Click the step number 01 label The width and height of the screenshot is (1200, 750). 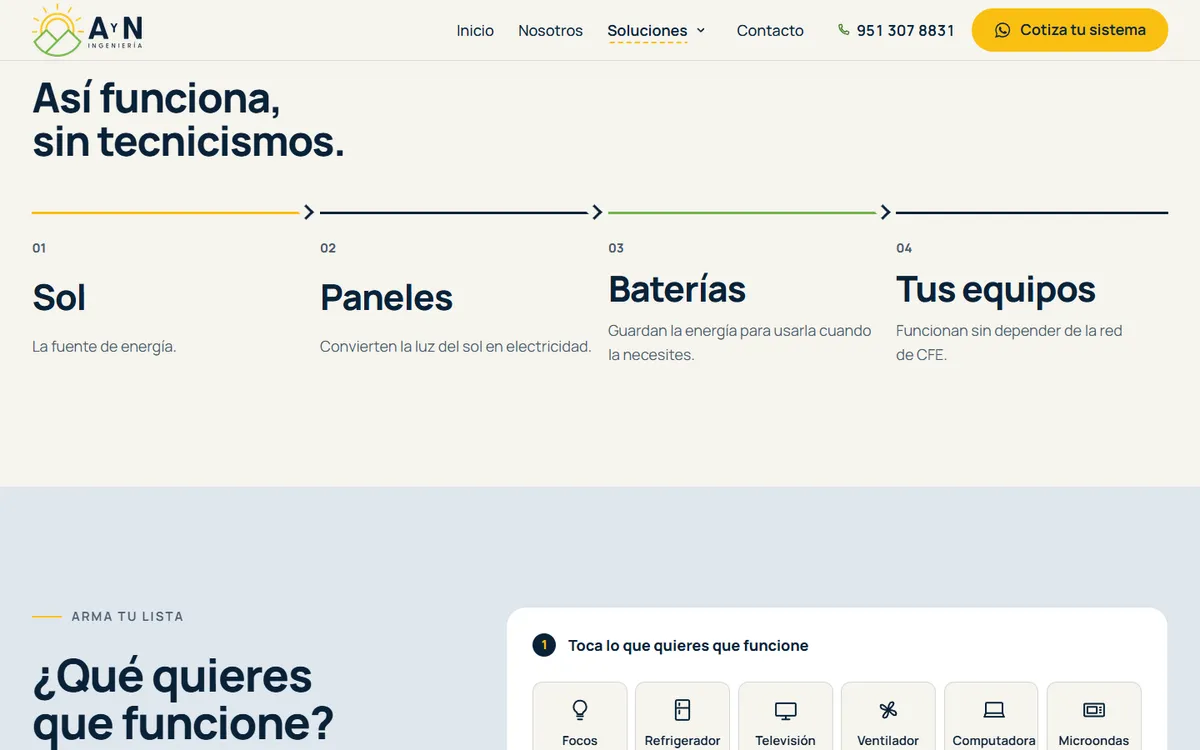pos(39,248)
